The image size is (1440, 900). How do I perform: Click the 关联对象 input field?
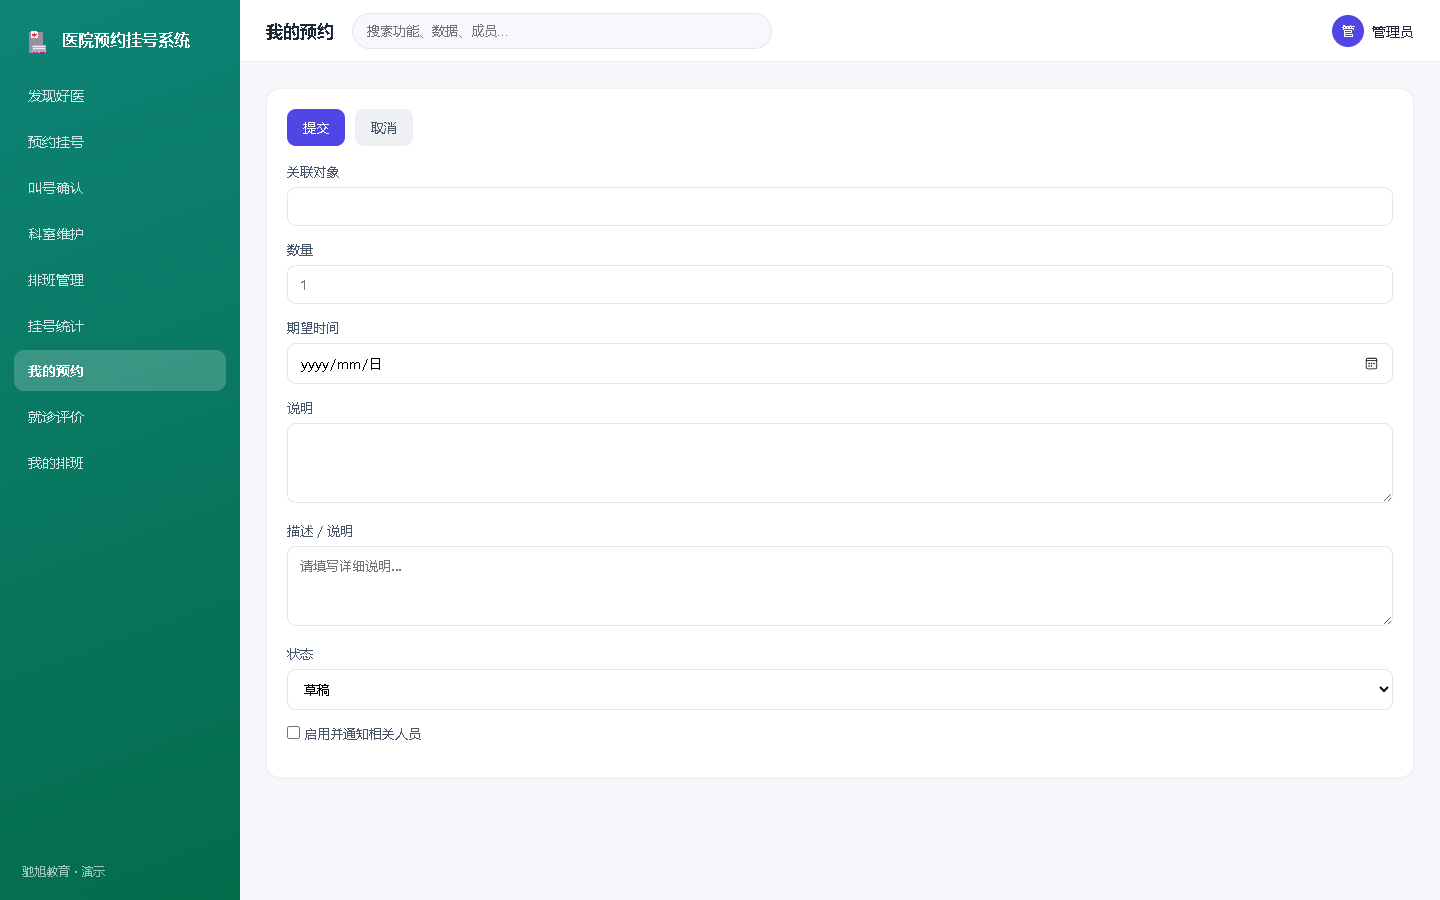click(839, 207)
